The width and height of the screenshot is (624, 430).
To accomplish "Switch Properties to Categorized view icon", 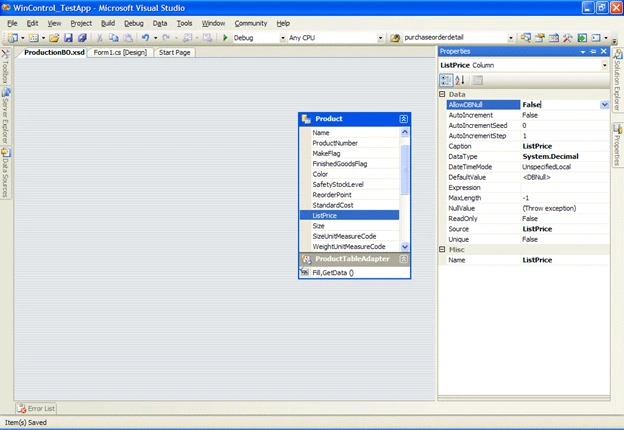I will point(446,80).
